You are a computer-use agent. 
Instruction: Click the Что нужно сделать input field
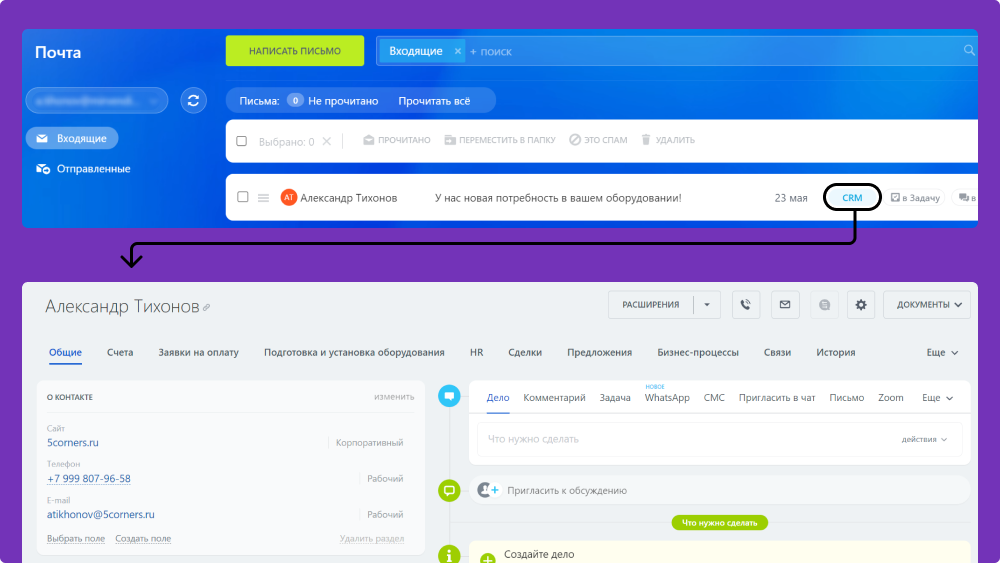(x=680, y=439)
